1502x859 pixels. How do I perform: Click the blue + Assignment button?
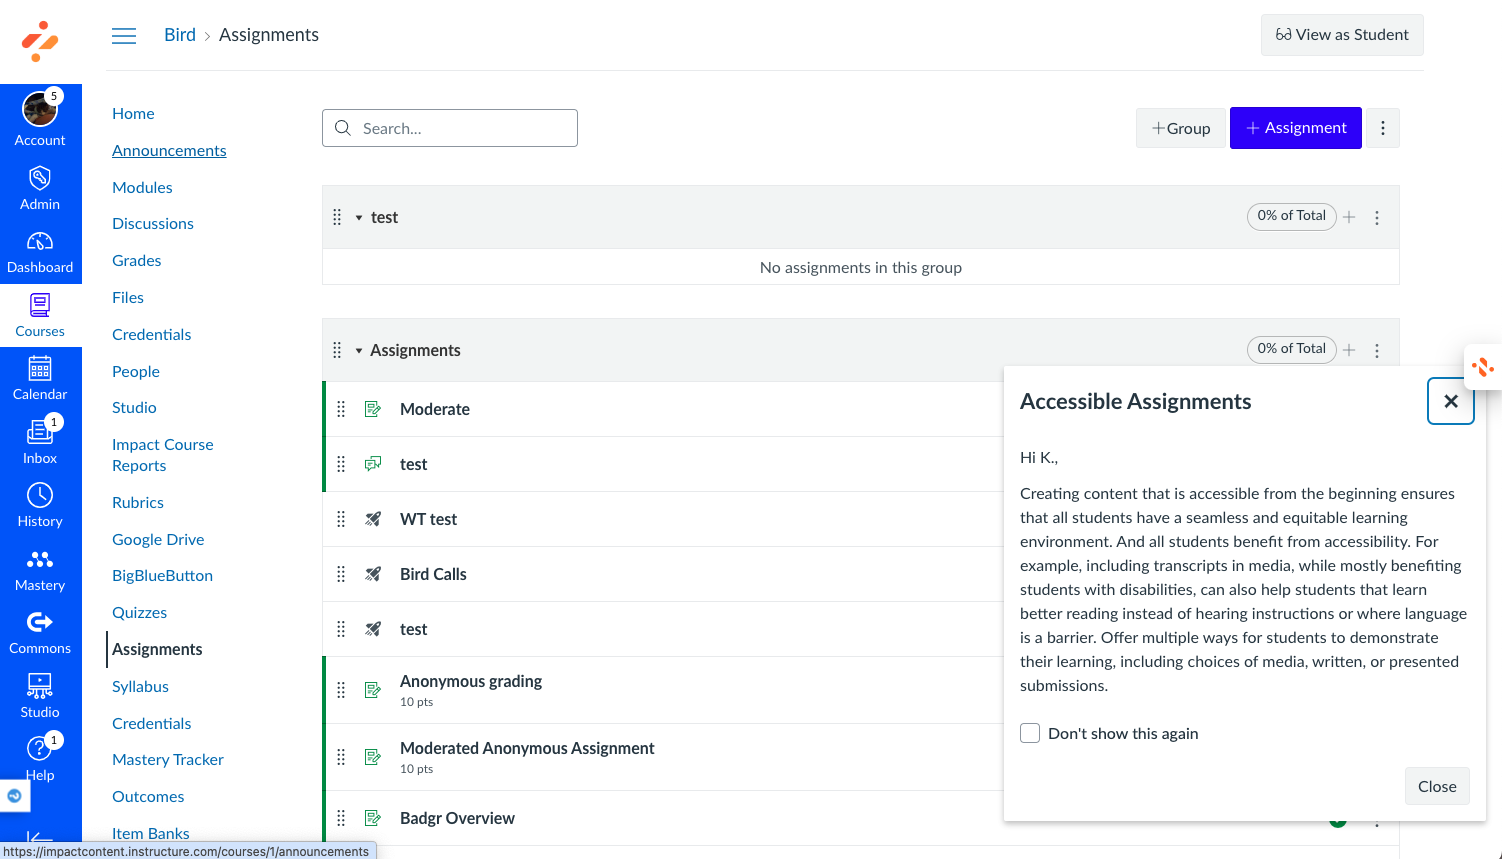tap(1295, 128)
